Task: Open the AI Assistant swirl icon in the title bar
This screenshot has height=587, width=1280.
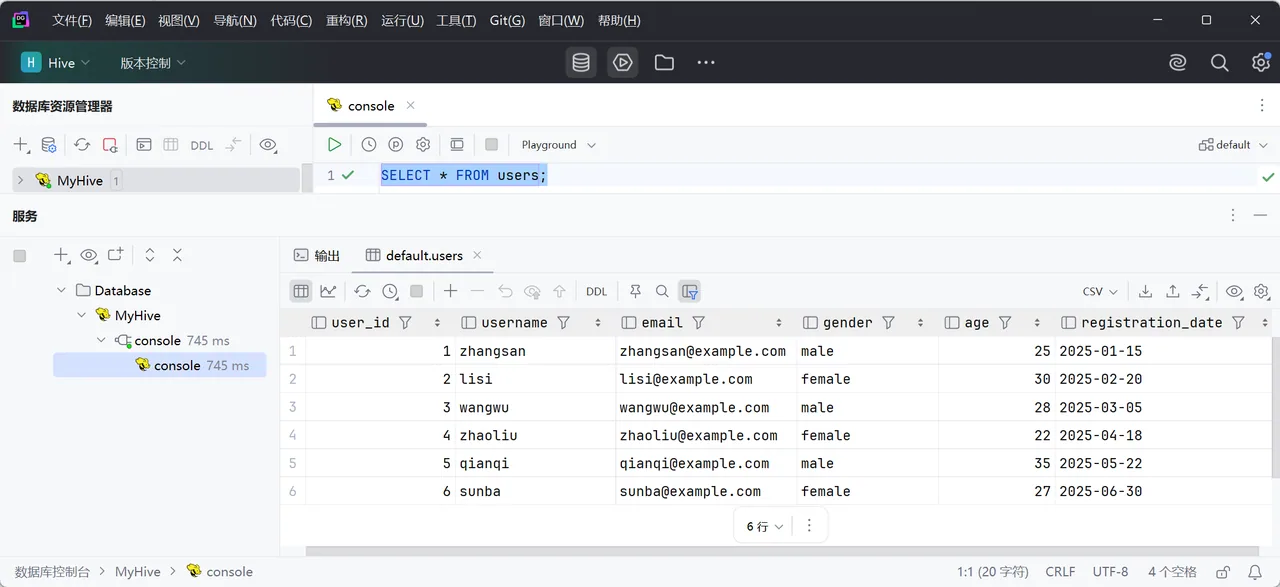Action: [x=1178, y=63]
